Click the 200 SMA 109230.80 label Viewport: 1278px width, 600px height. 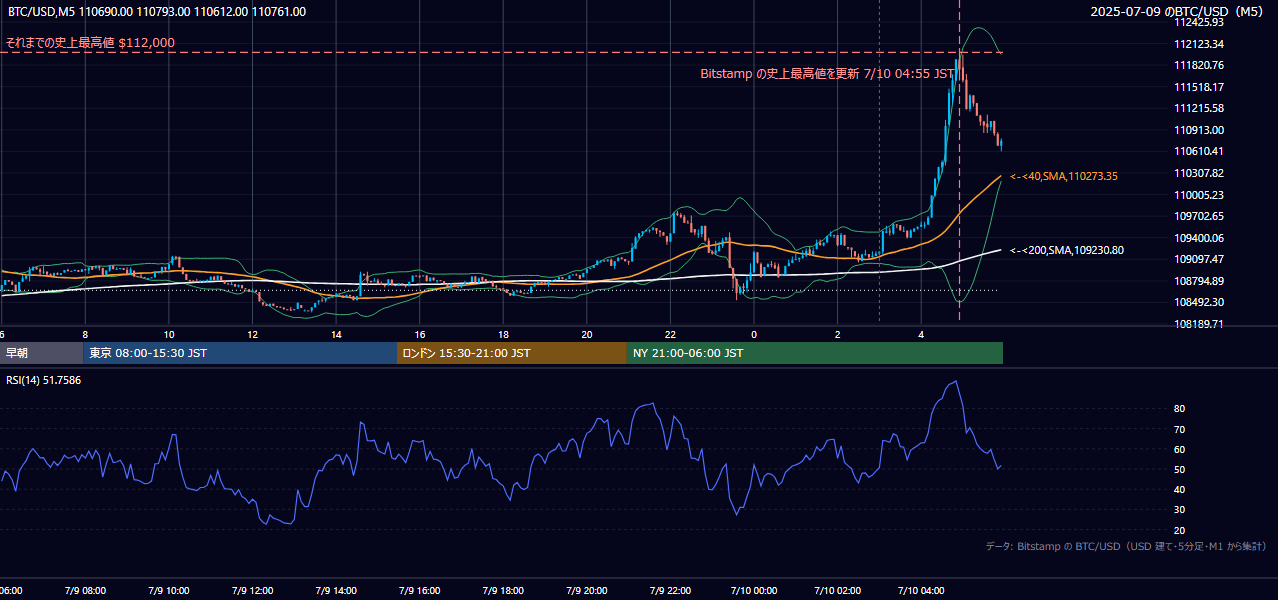pos(1067,250)
